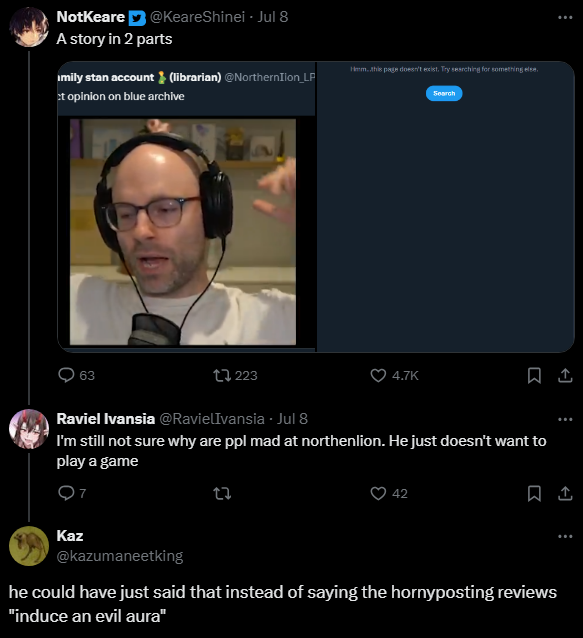
Task: Open more options on Kaz's tweet
Action: pyautogui.click(x=565, y=536)
